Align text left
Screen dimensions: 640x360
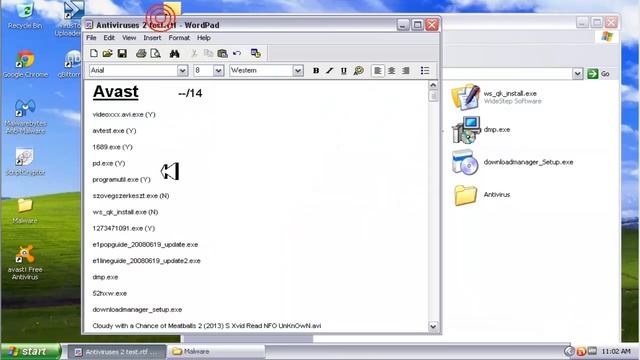[378, 71]
